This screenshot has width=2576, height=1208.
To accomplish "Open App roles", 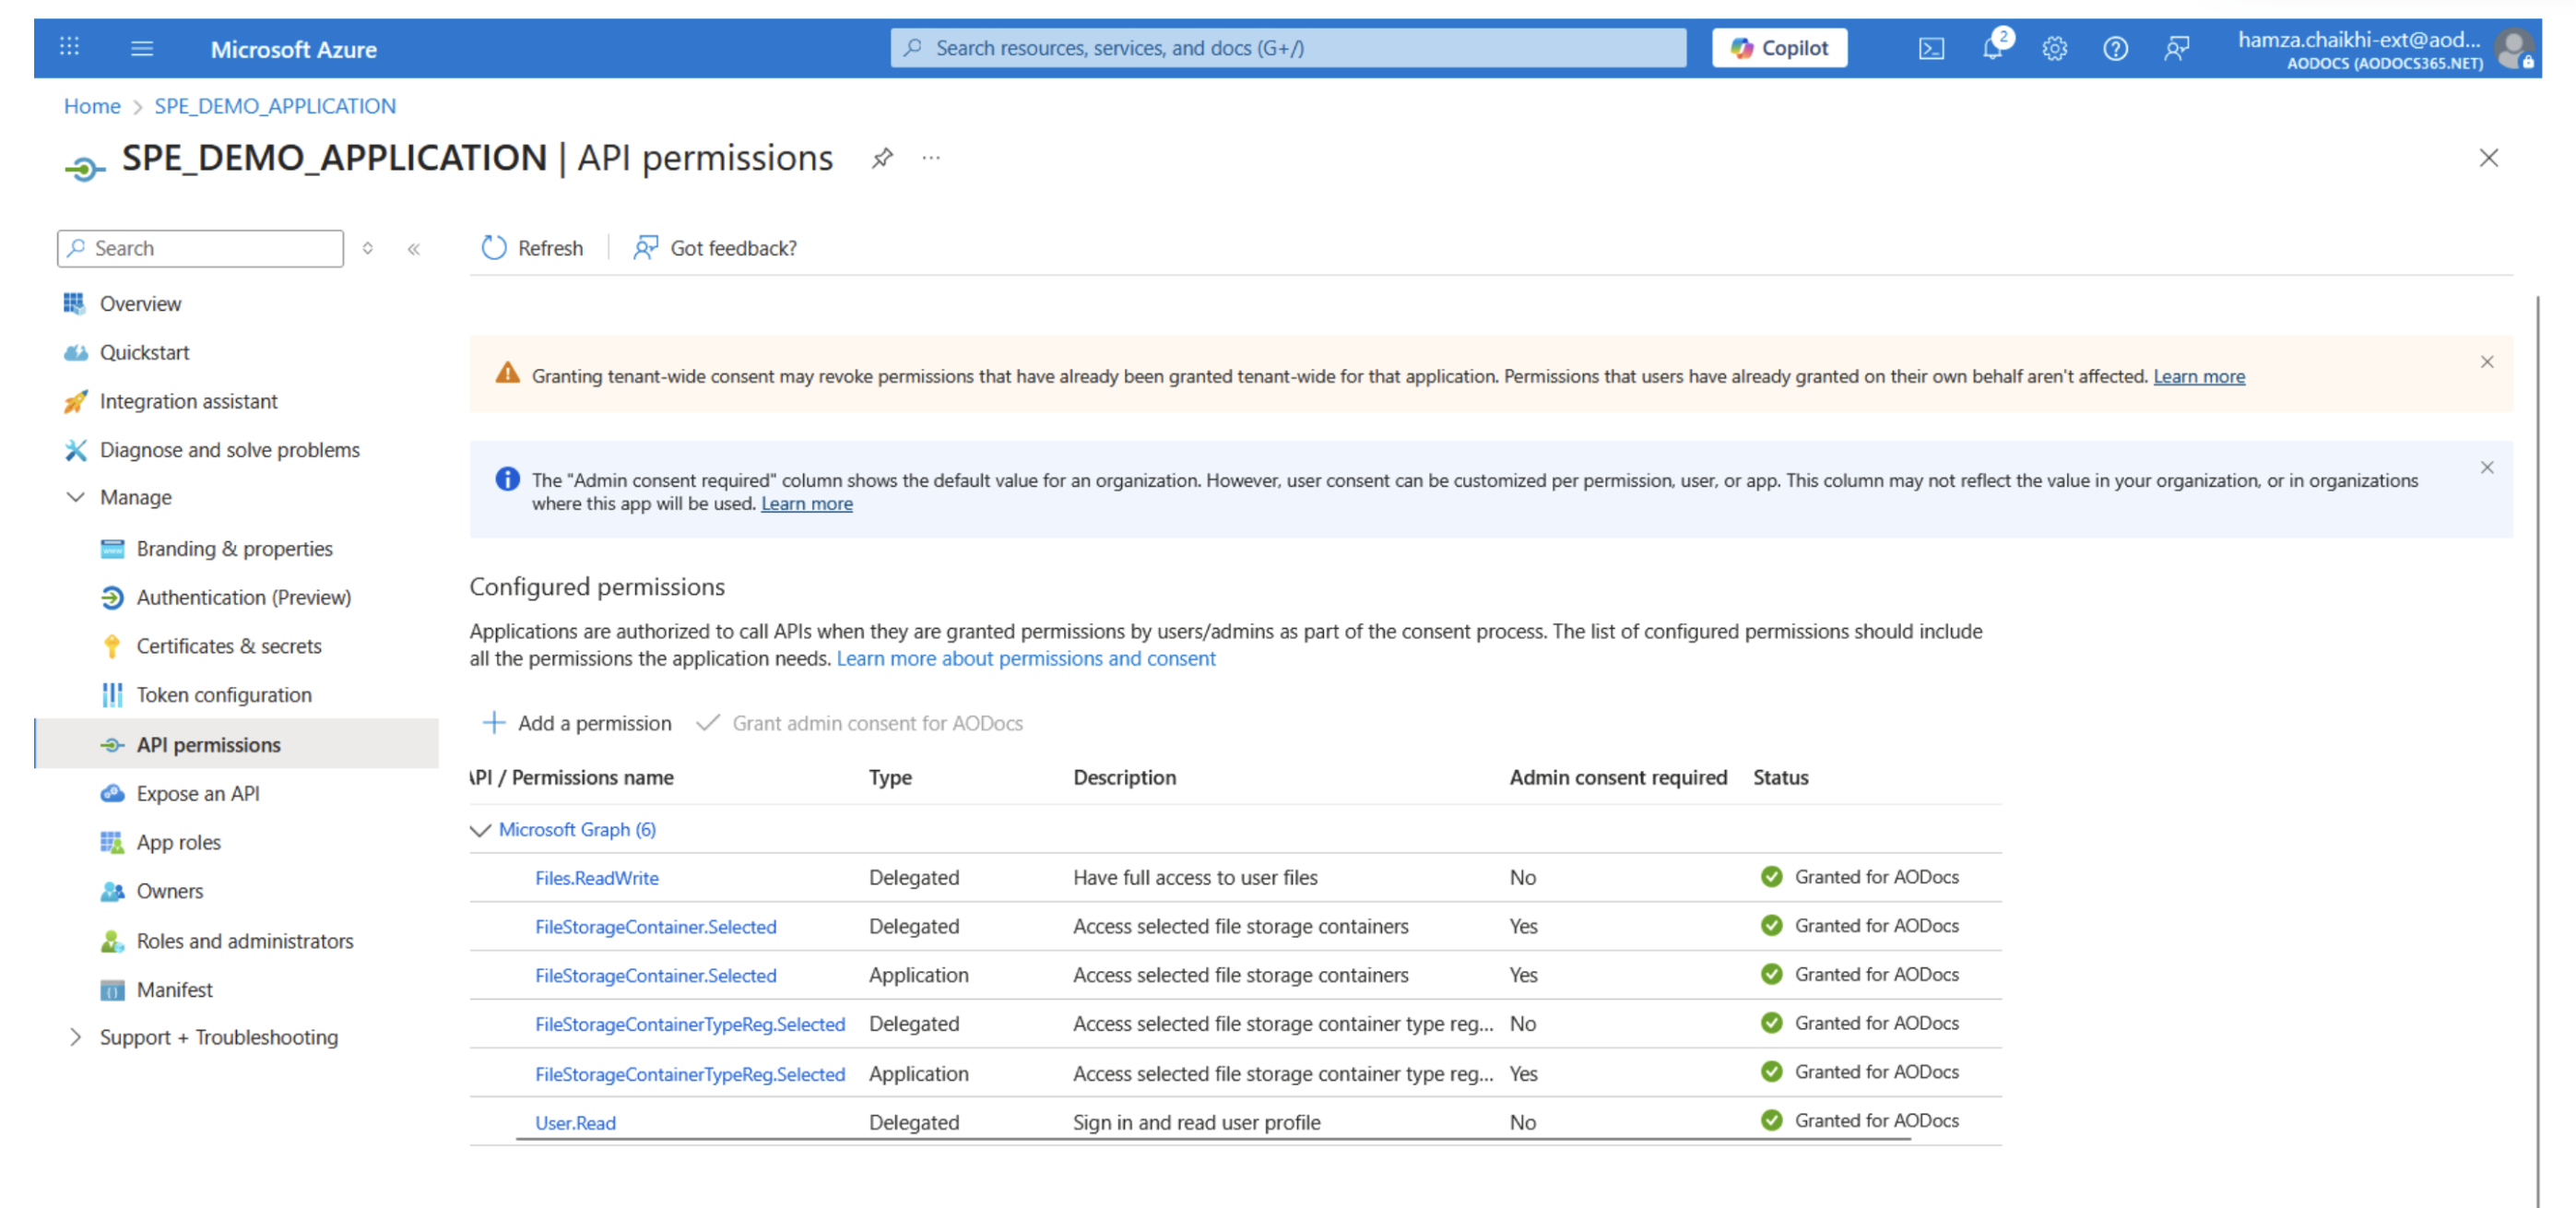I will tap(178, 843).
